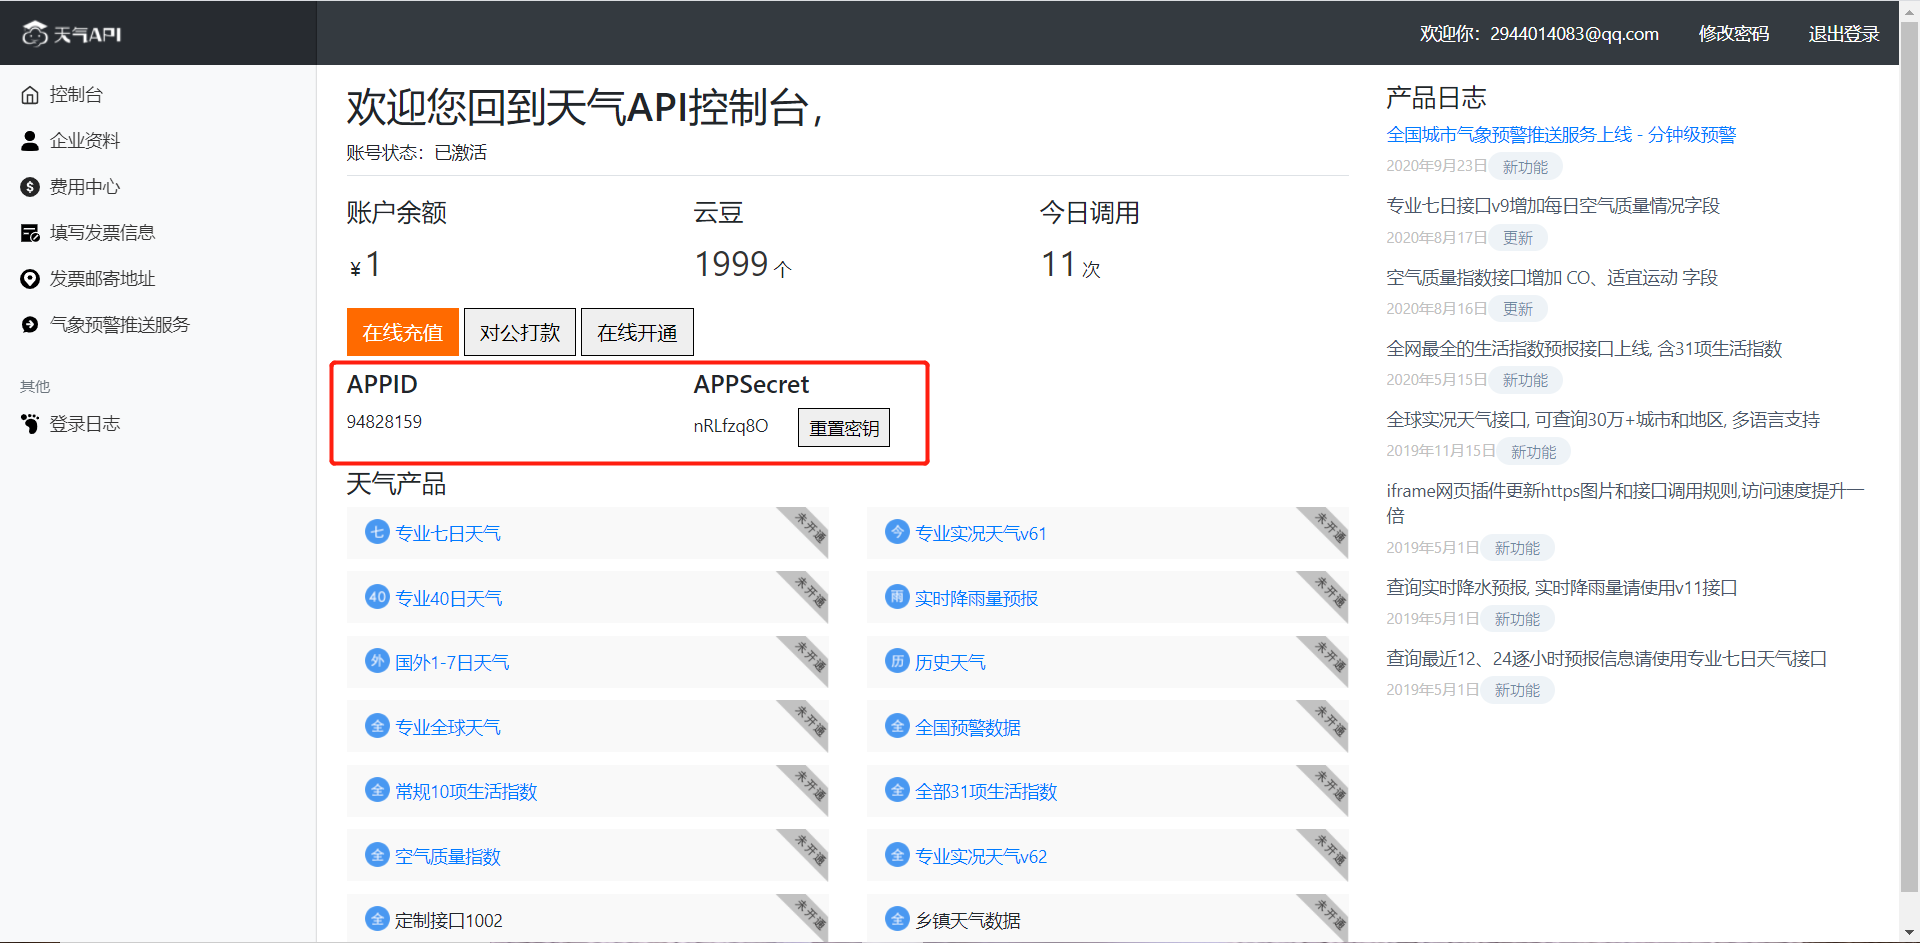The width and height of the screenshot is (1920, 943).
Task: Click the 全 icon for 空气质量指数
Action: (377, 855)
